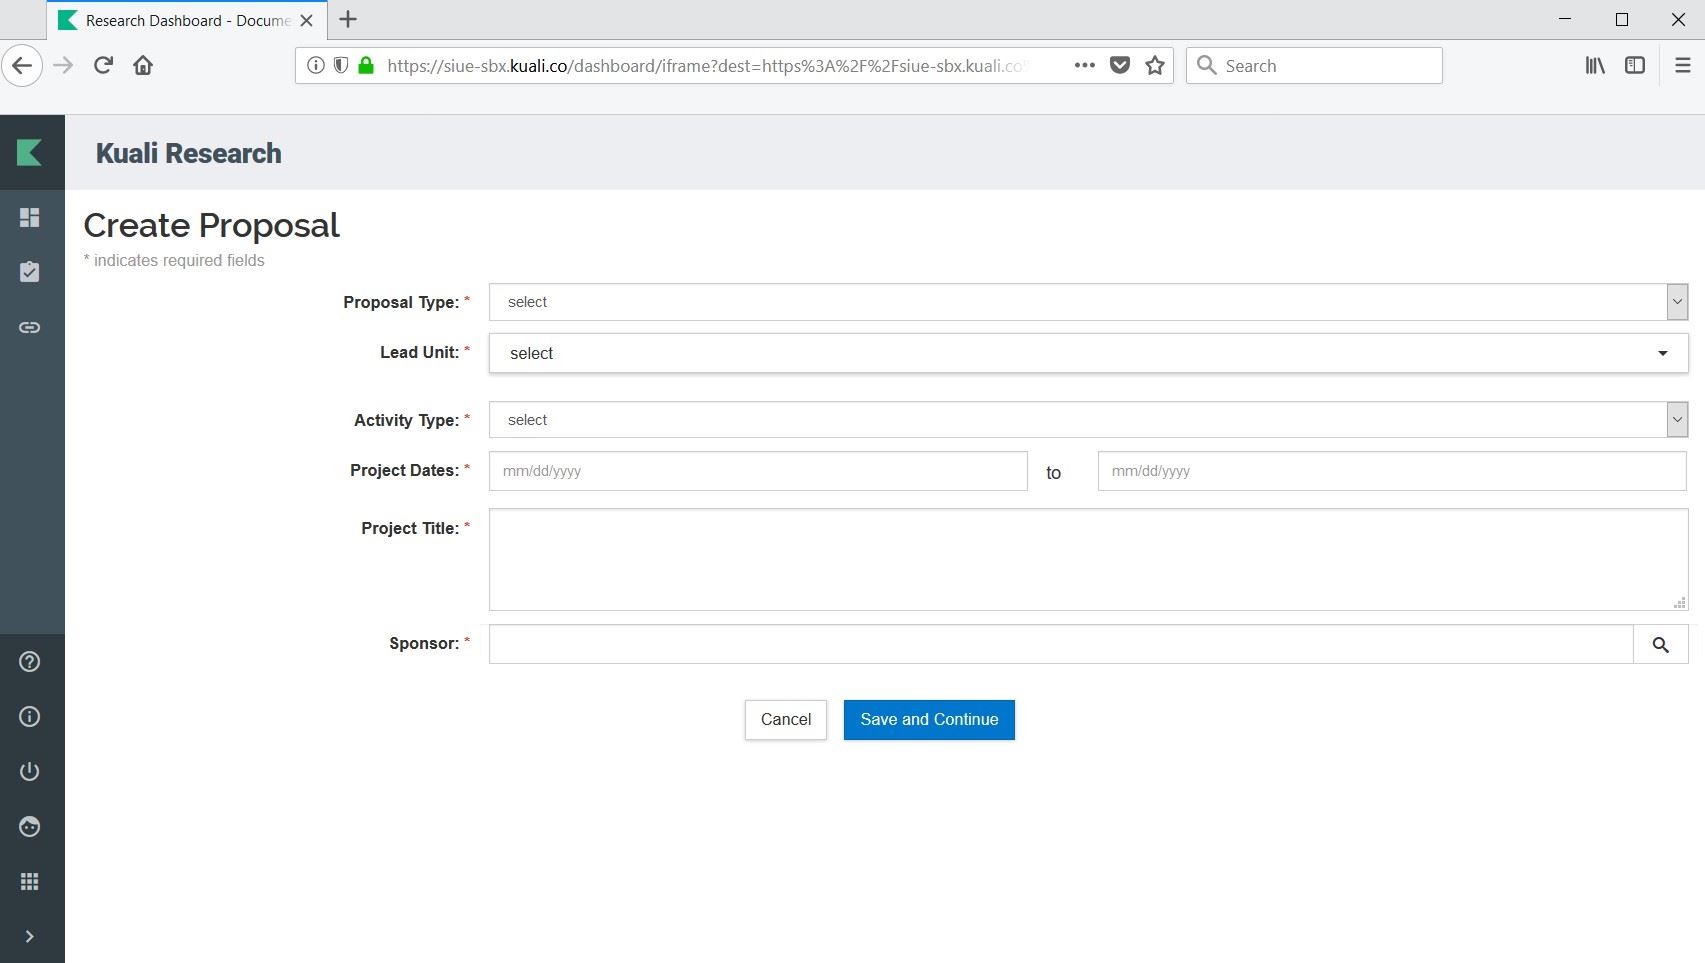Click the clipboard checklist icon in sidebar
This screenshot has width=1705, height=963.
30,272
